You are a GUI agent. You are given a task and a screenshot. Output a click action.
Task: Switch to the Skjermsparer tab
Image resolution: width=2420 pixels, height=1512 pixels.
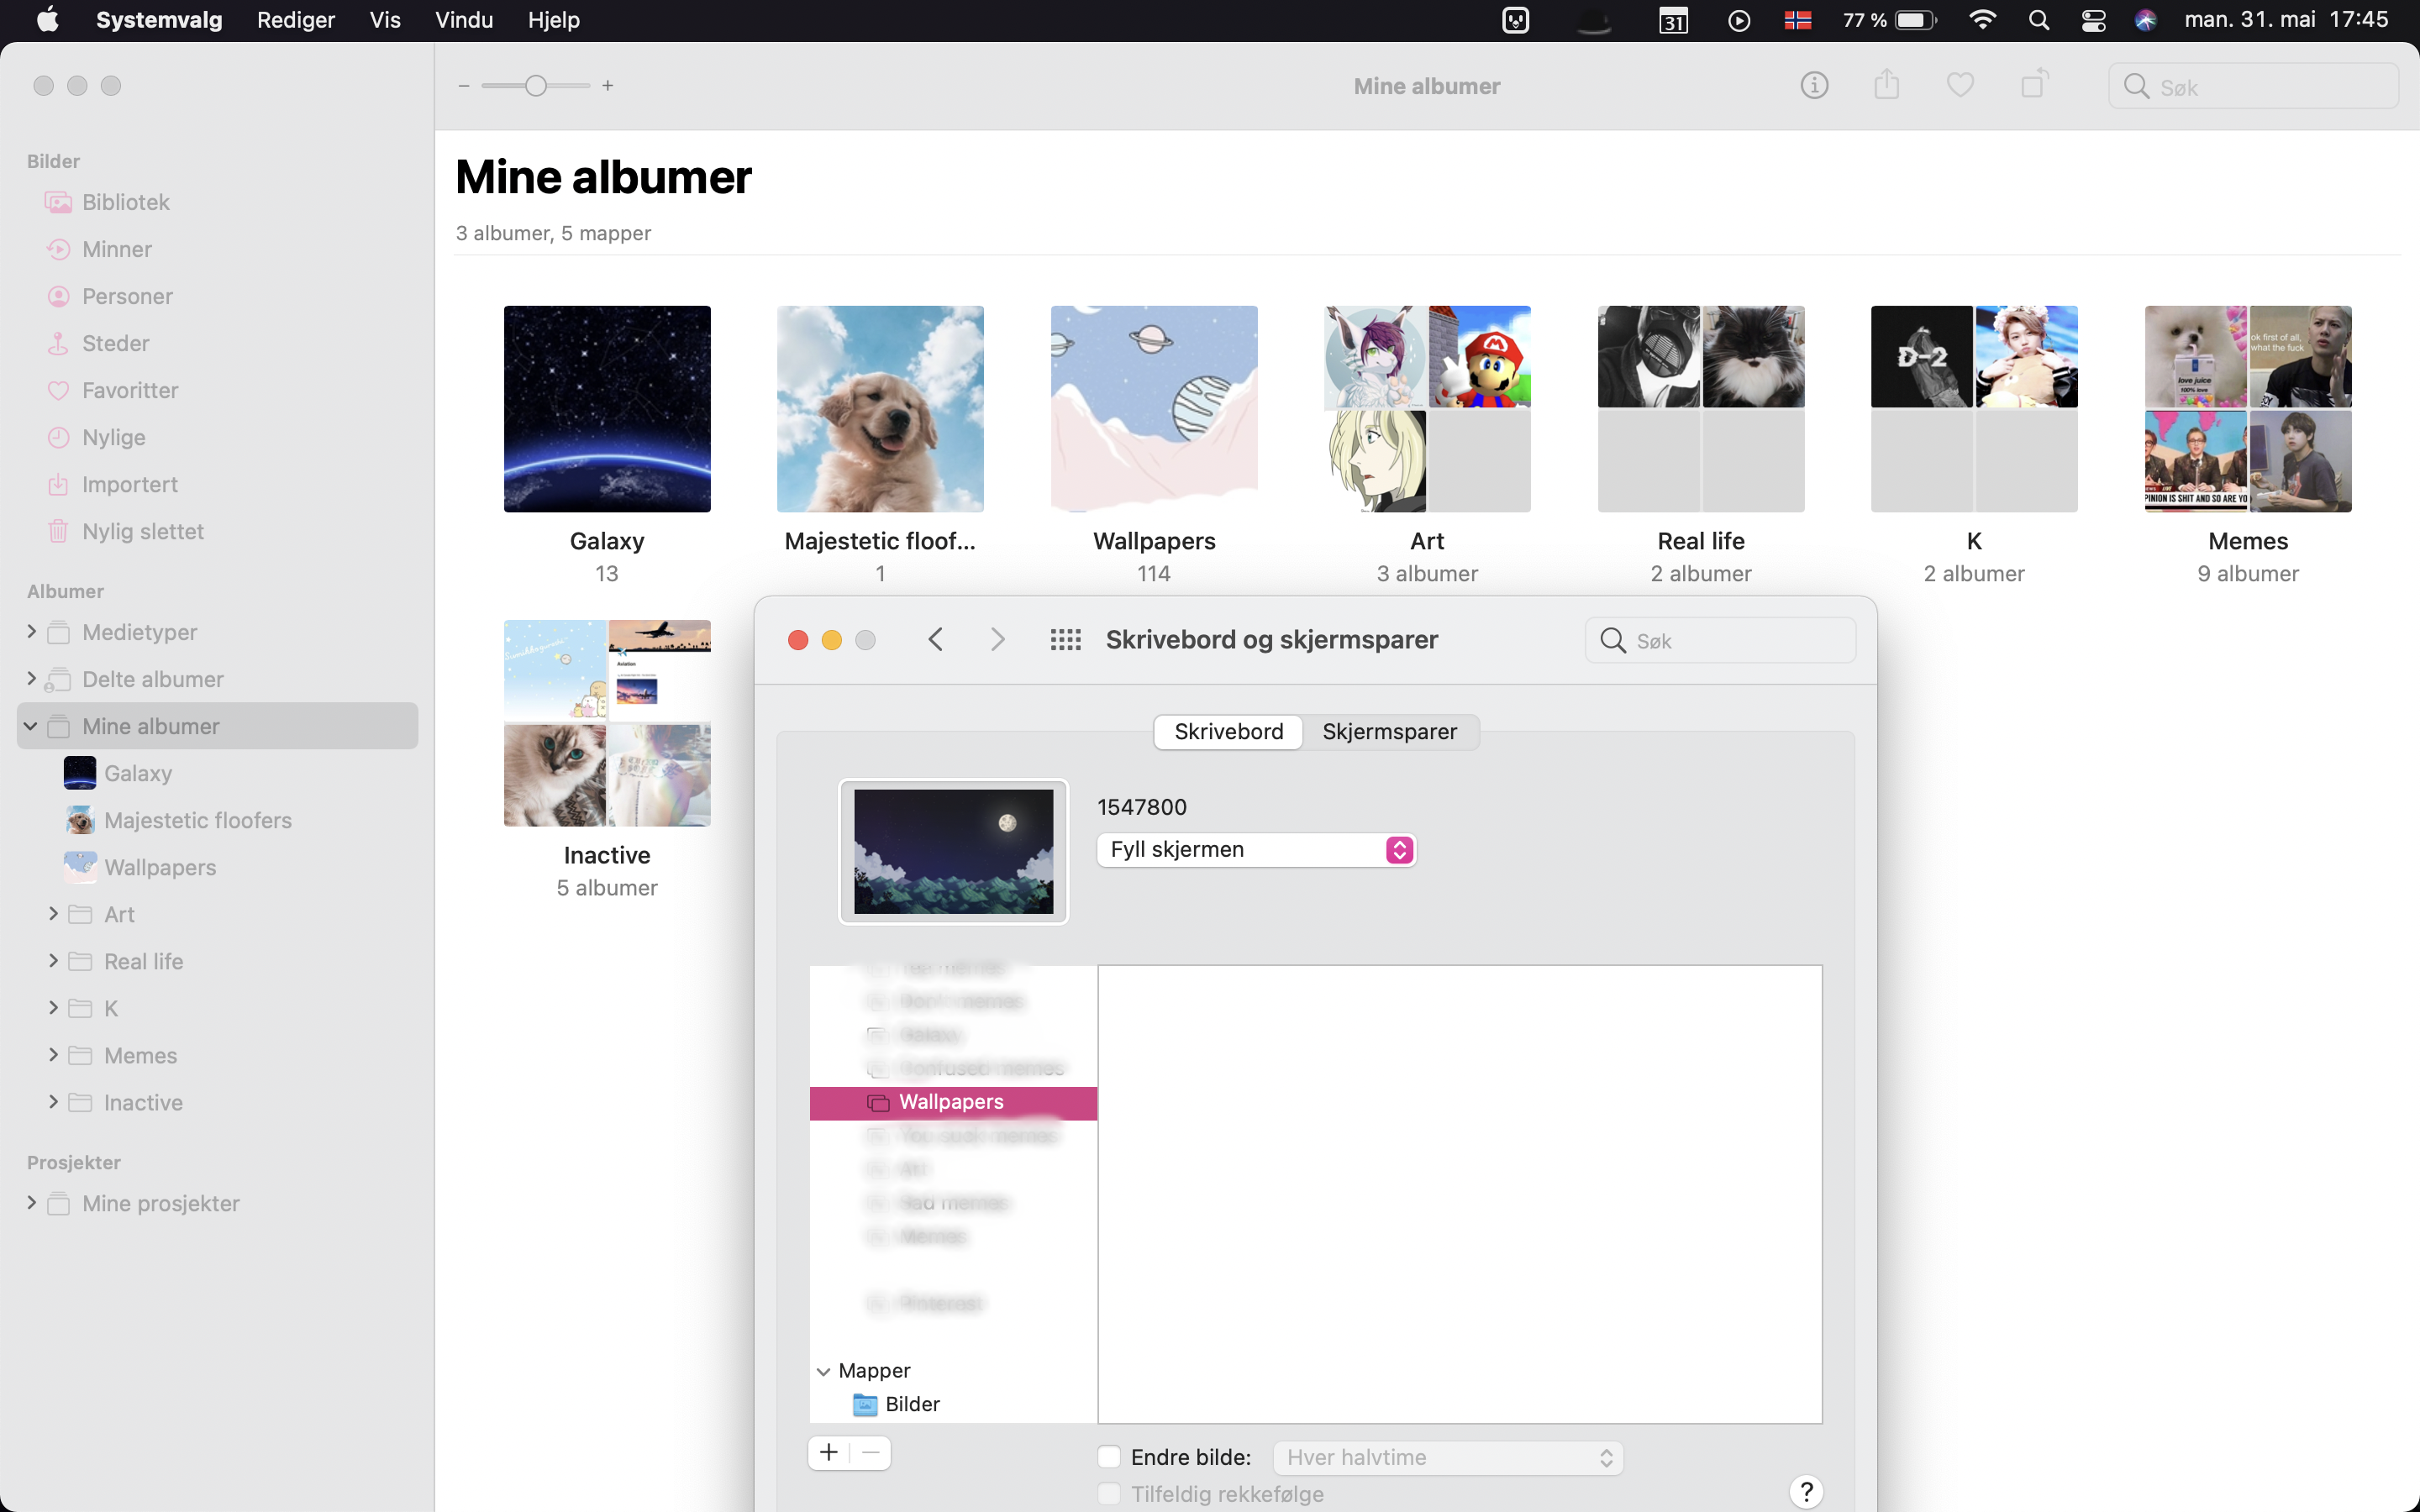[1389, 731]
